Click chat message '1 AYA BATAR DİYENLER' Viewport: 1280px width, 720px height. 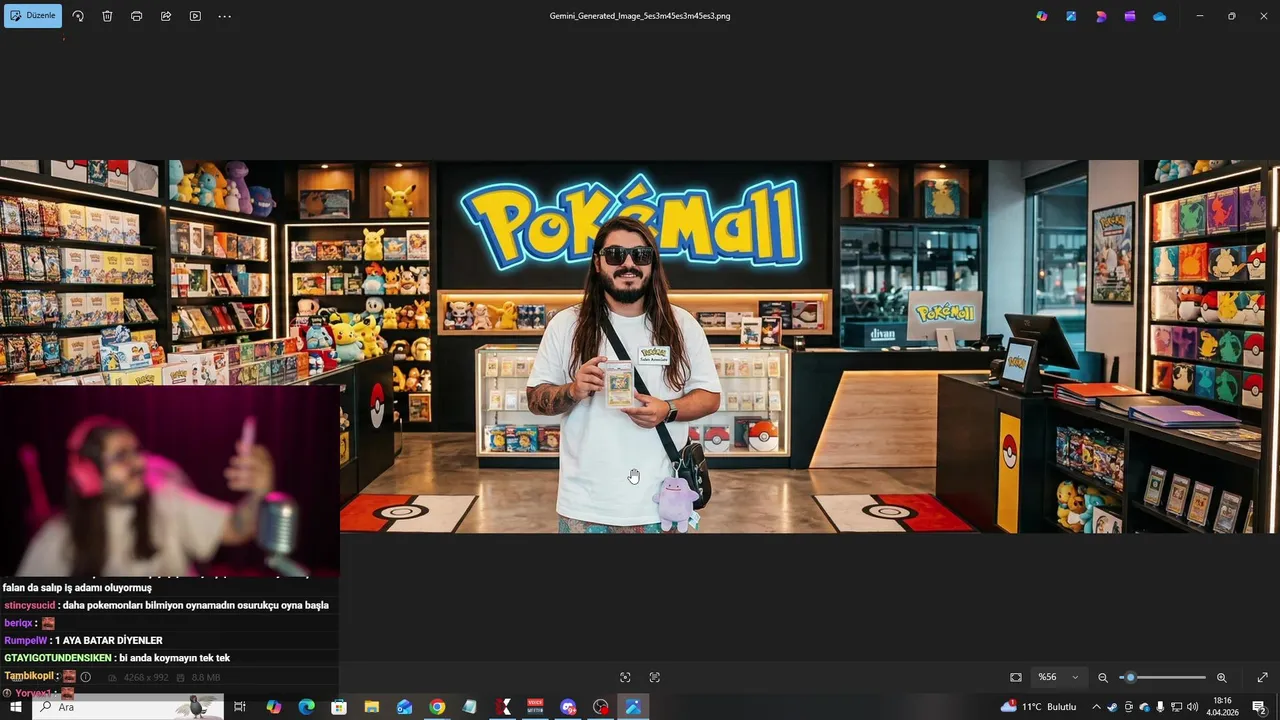[x=108, y=640]
